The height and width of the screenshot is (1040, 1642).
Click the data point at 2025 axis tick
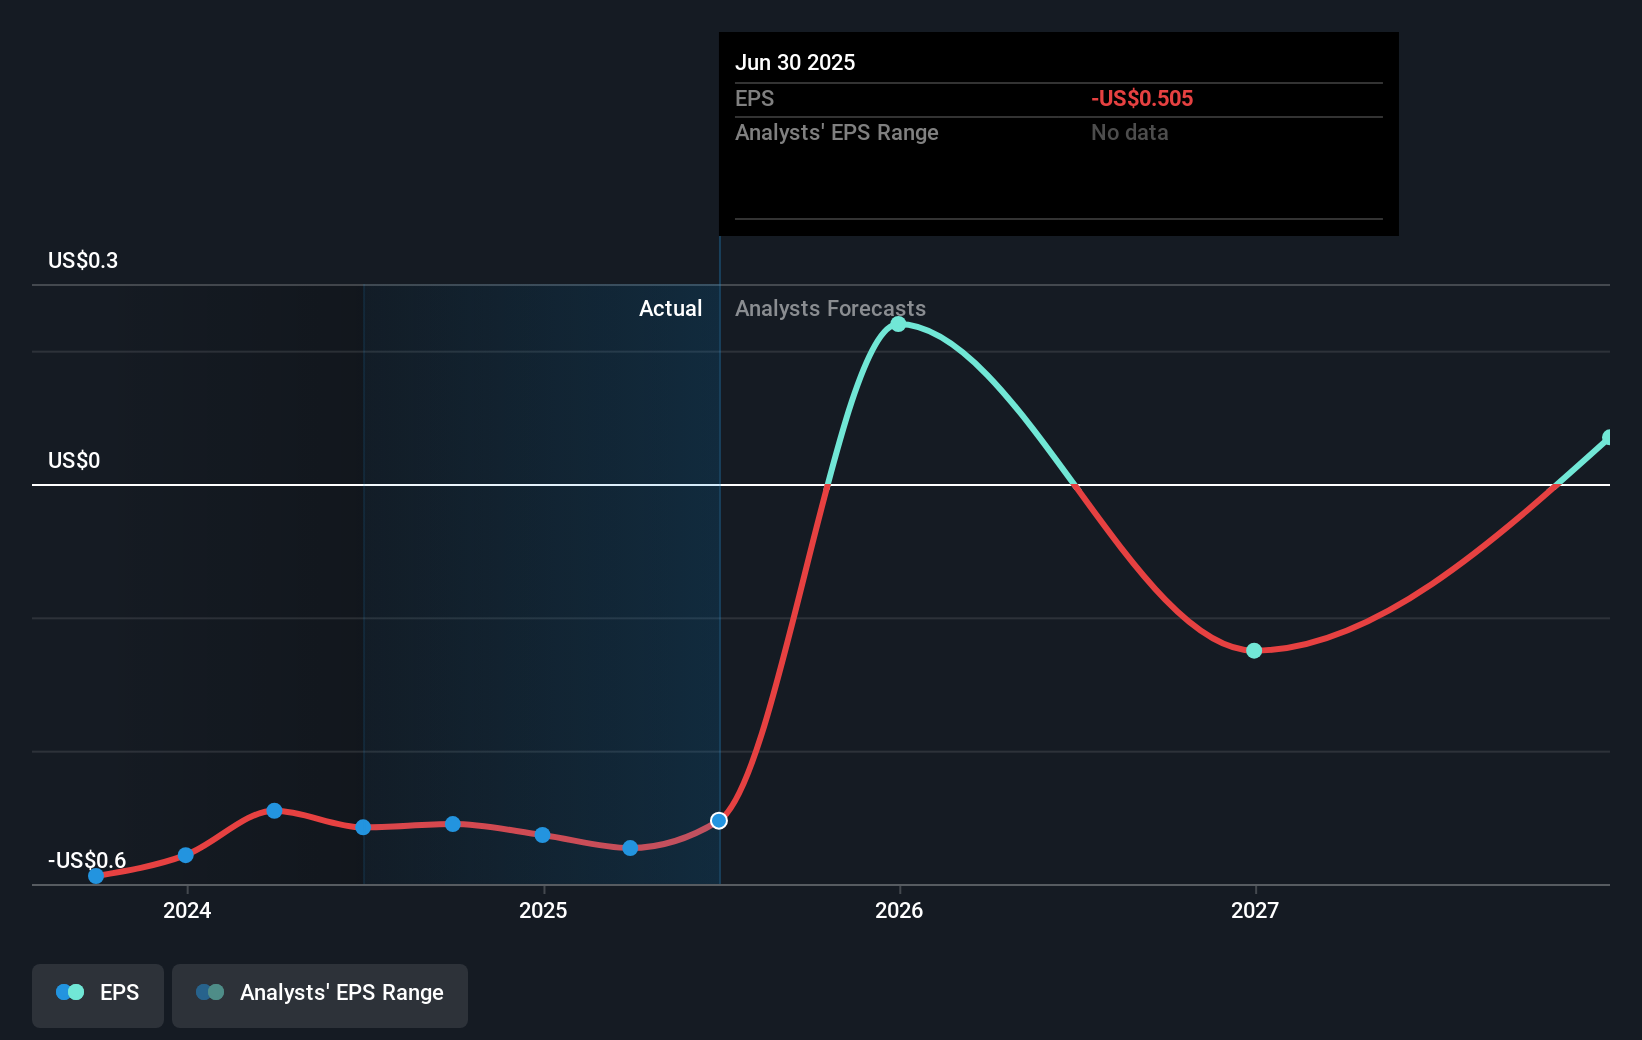(x=542, y=835)
